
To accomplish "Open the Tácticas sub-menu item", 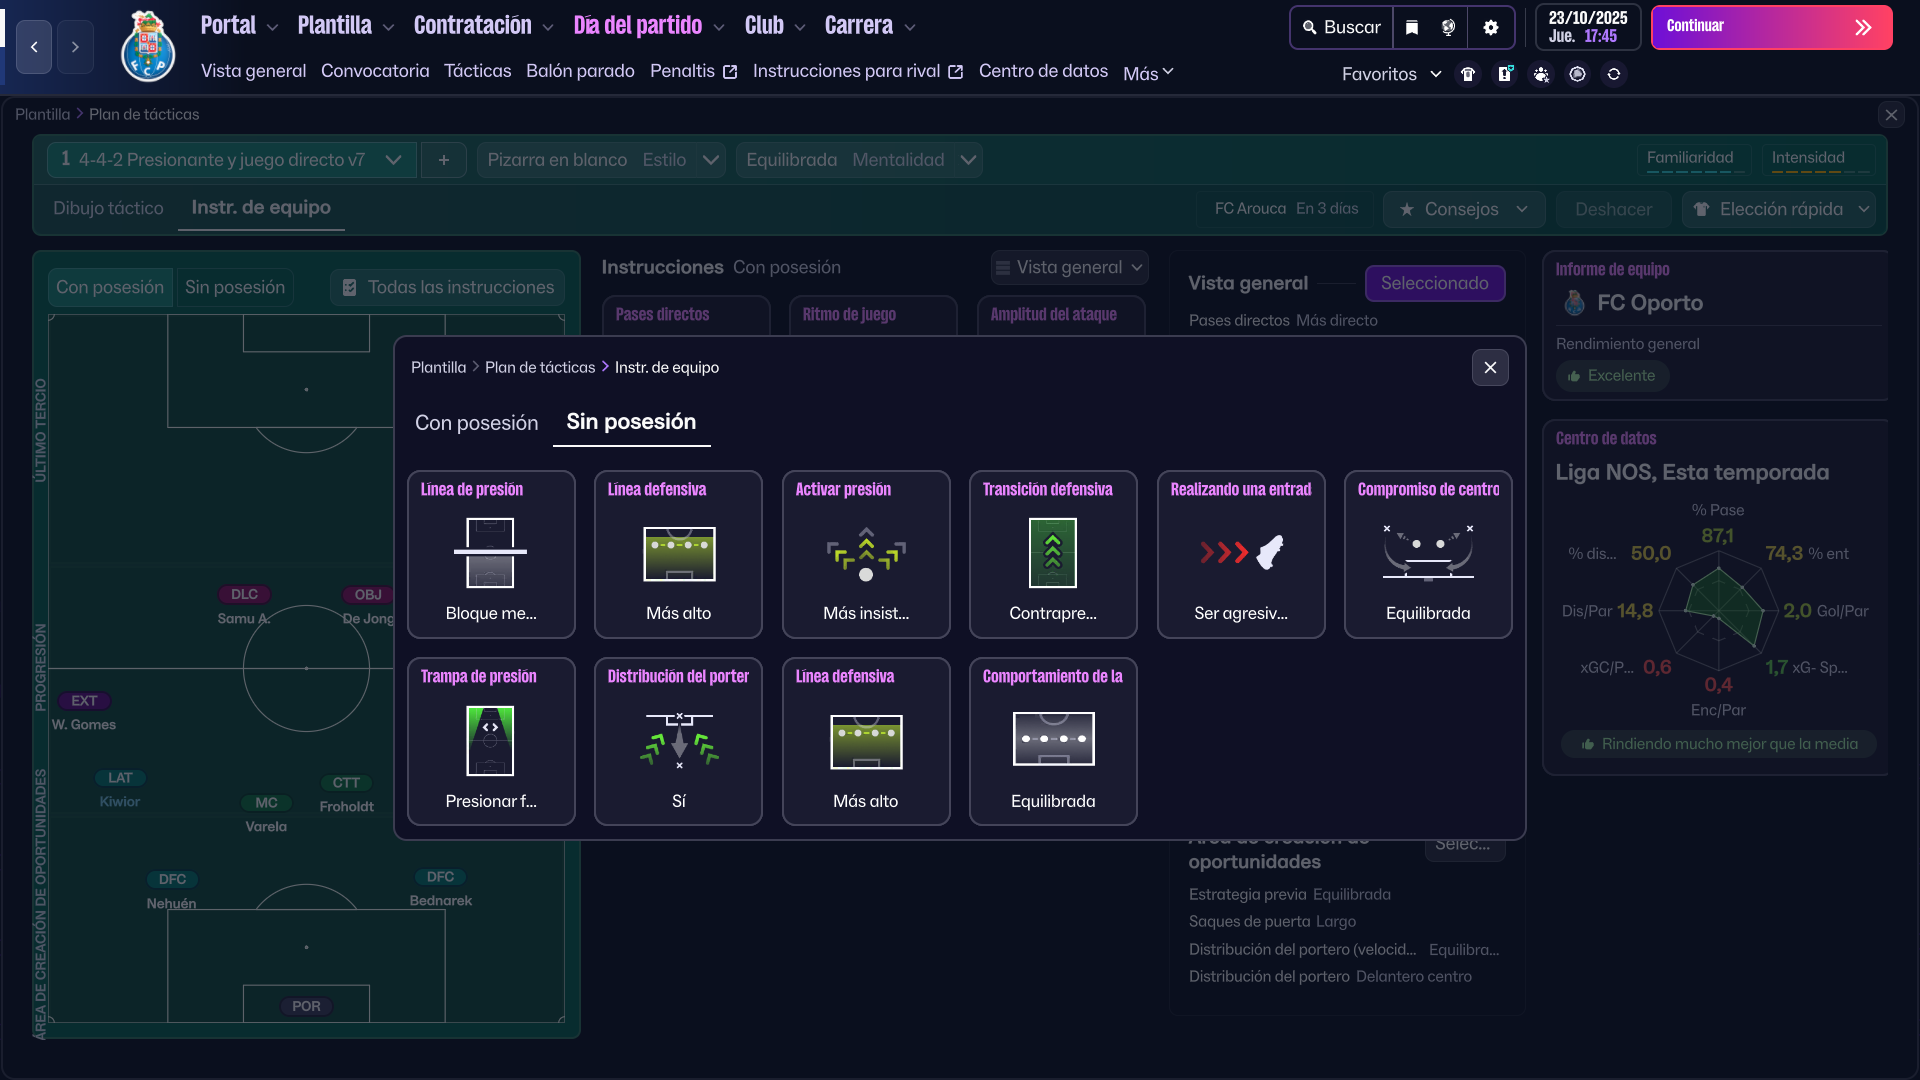I will point(477,71).
